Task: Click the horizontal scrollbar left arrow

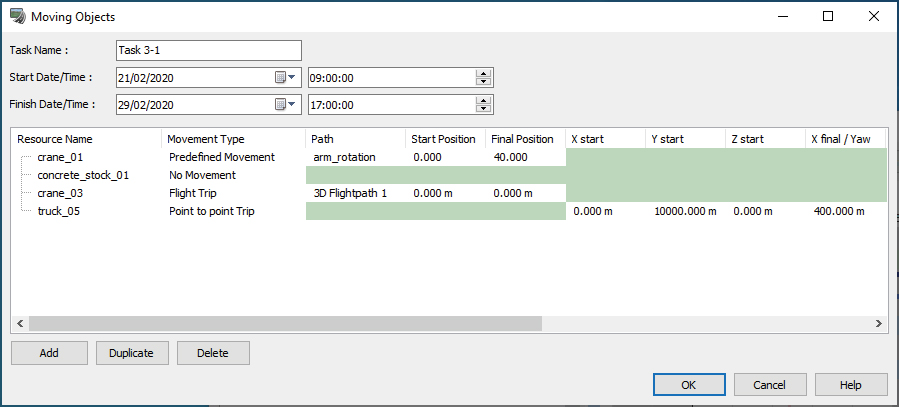Action: click(x=19, y=324)
